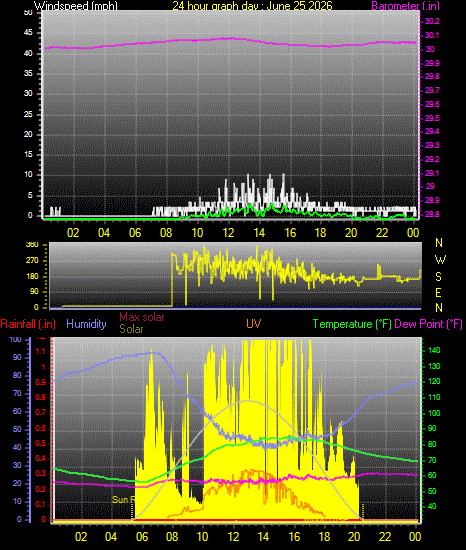The height and width of the screenshot is (550, 466).
Task: Click the 'Max solar' legend label
Action: (142, 317)
